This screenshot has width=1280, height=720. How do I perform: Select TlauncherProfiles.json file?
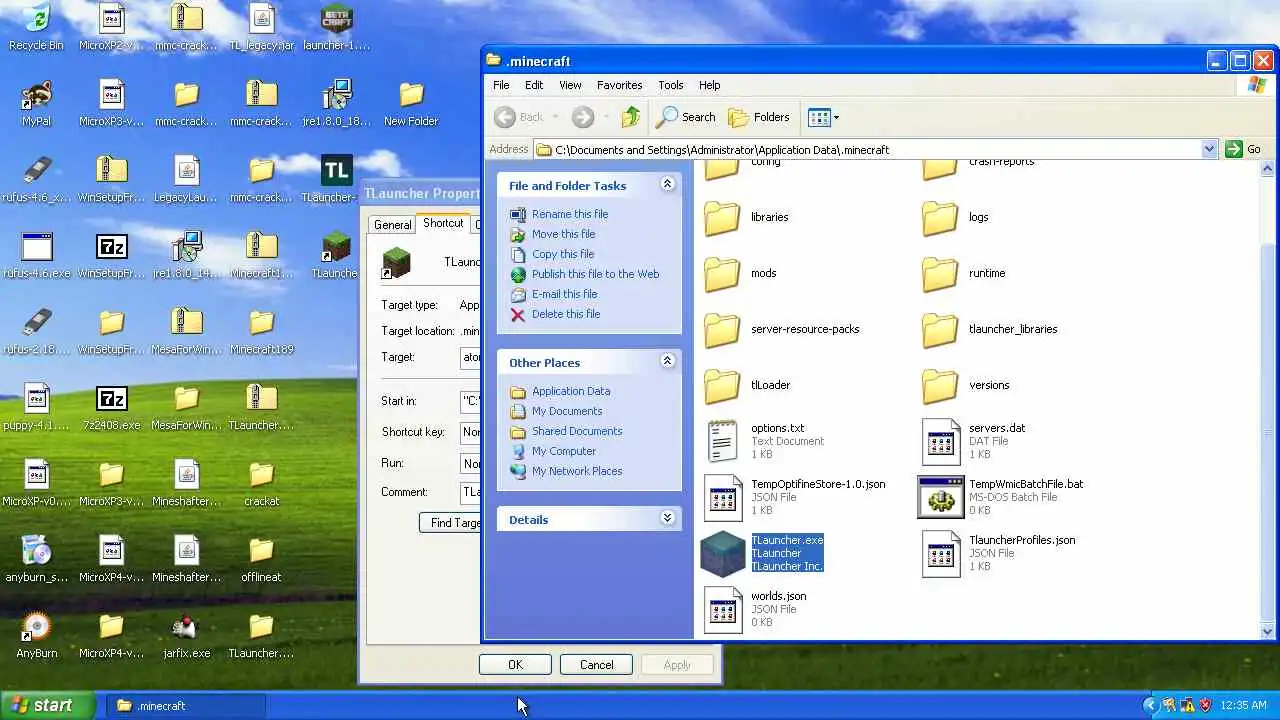998,553
